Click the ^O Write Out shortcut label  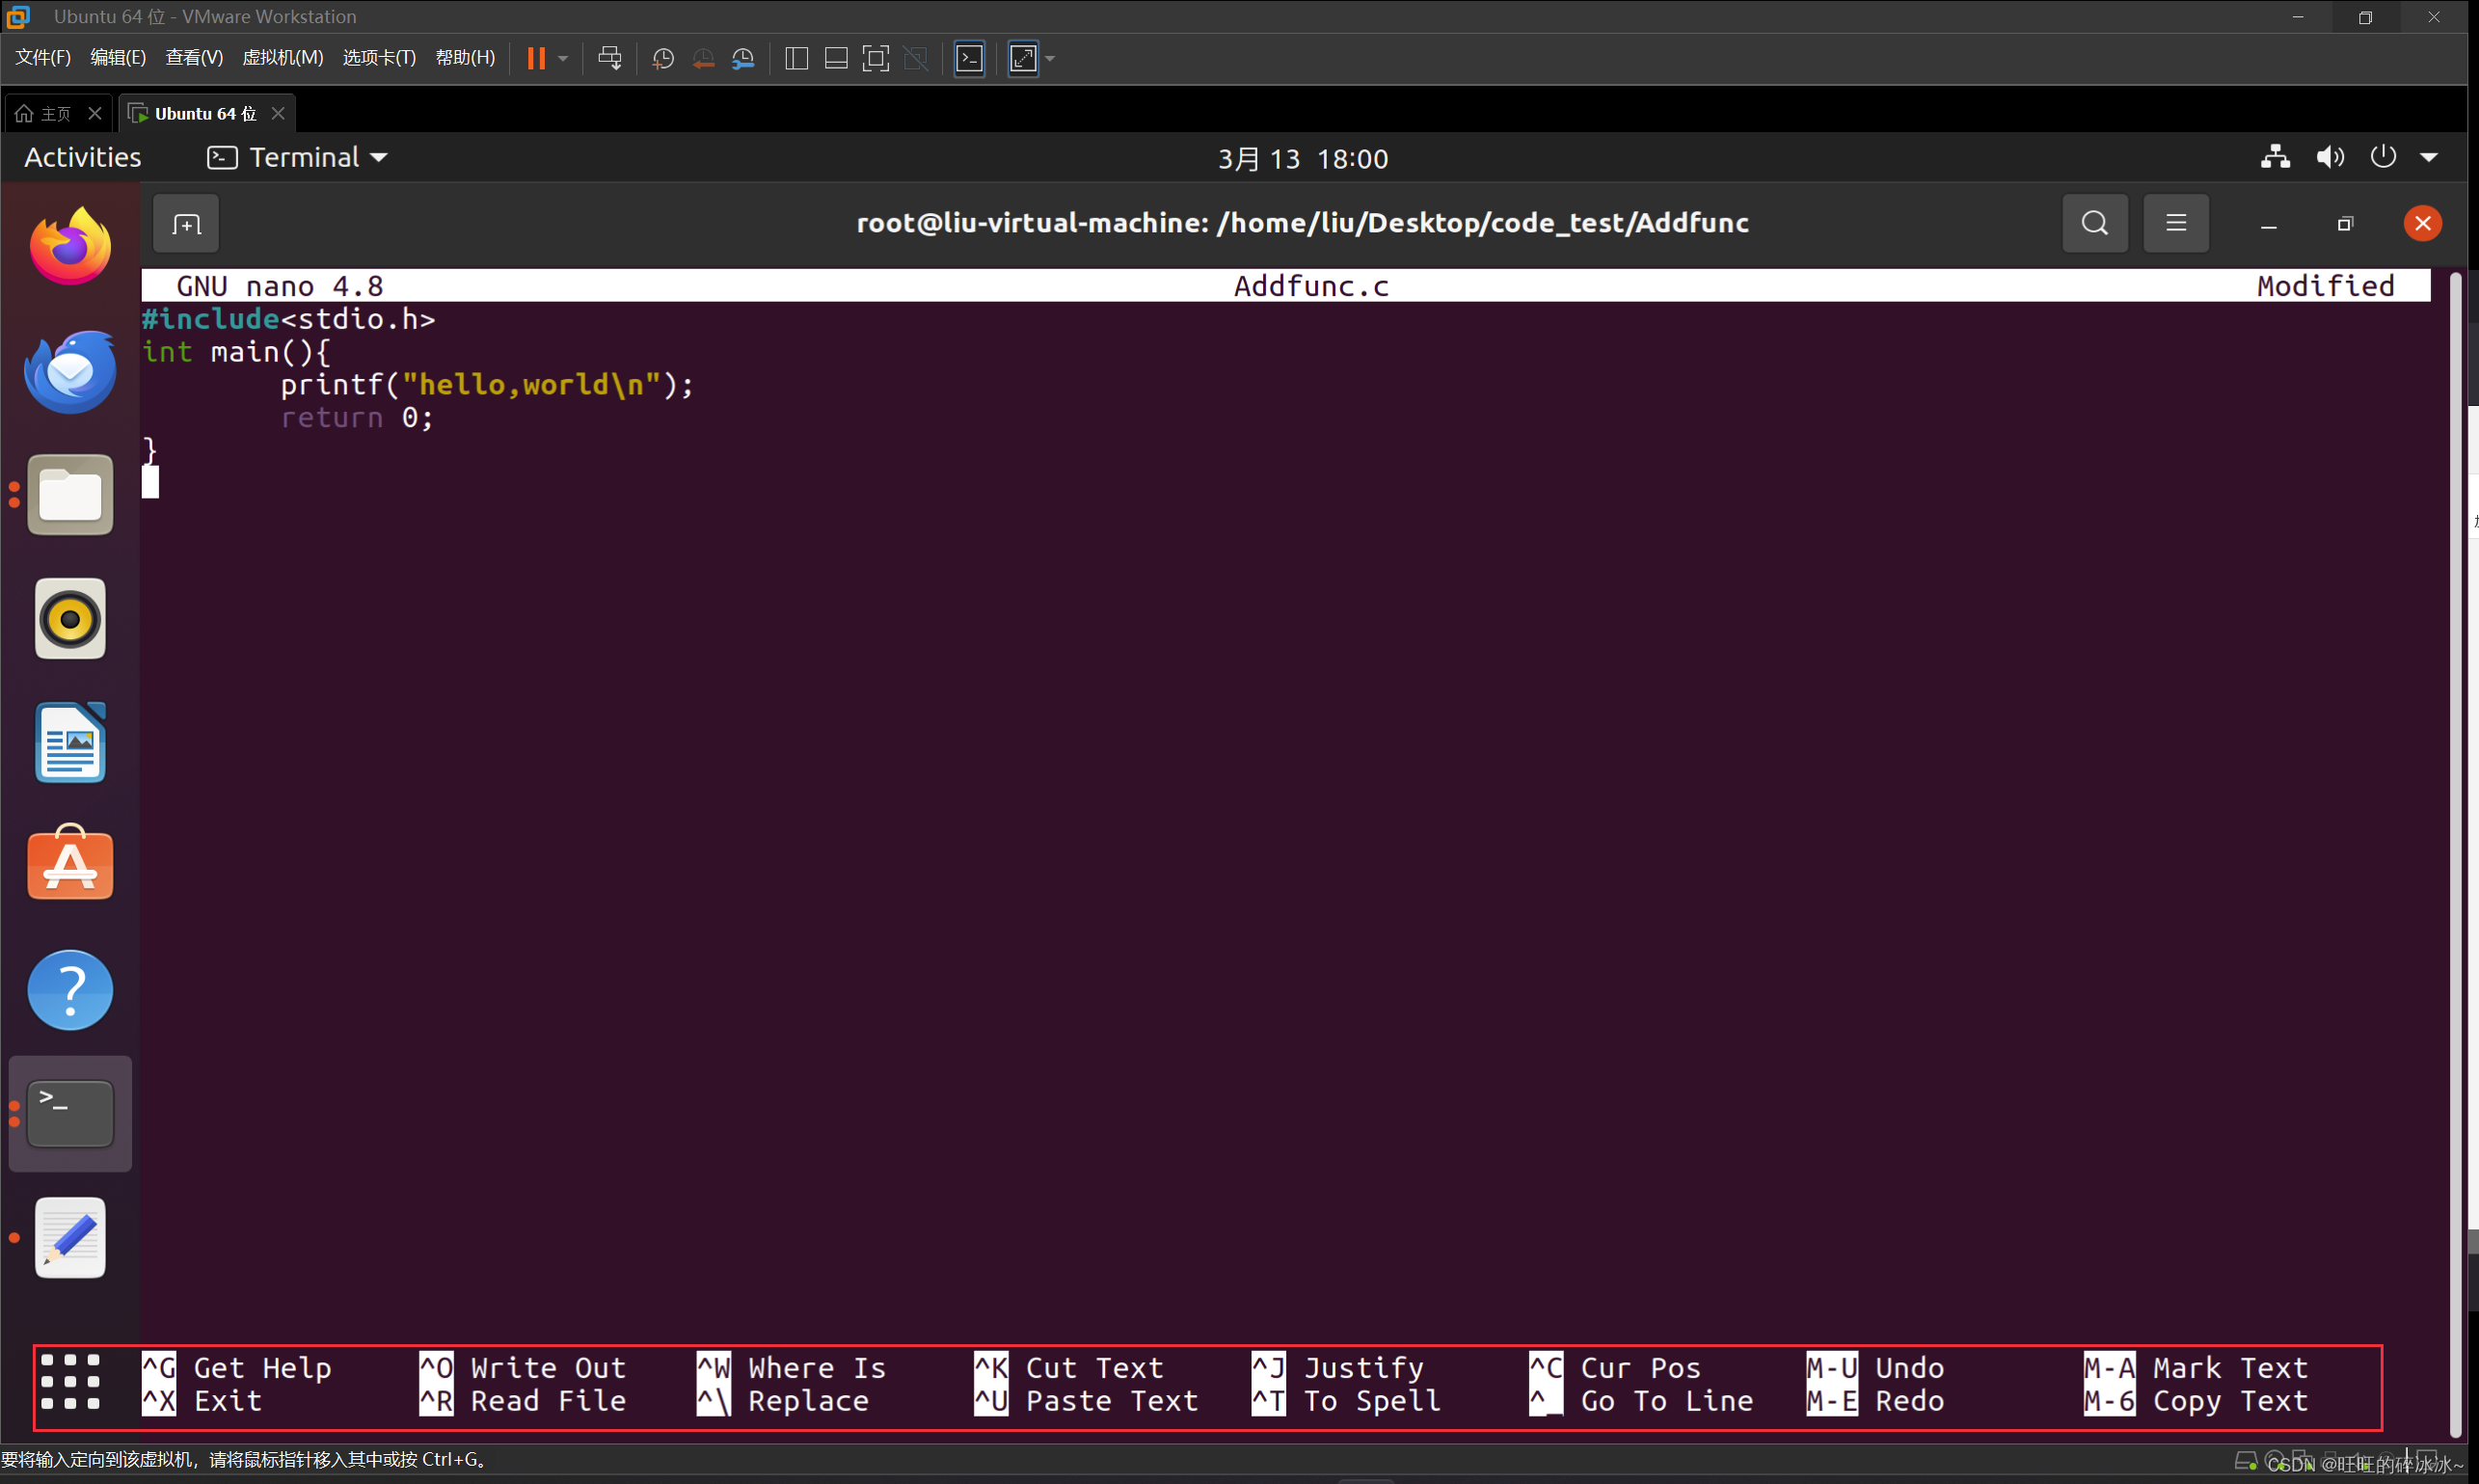[523, 1368]
